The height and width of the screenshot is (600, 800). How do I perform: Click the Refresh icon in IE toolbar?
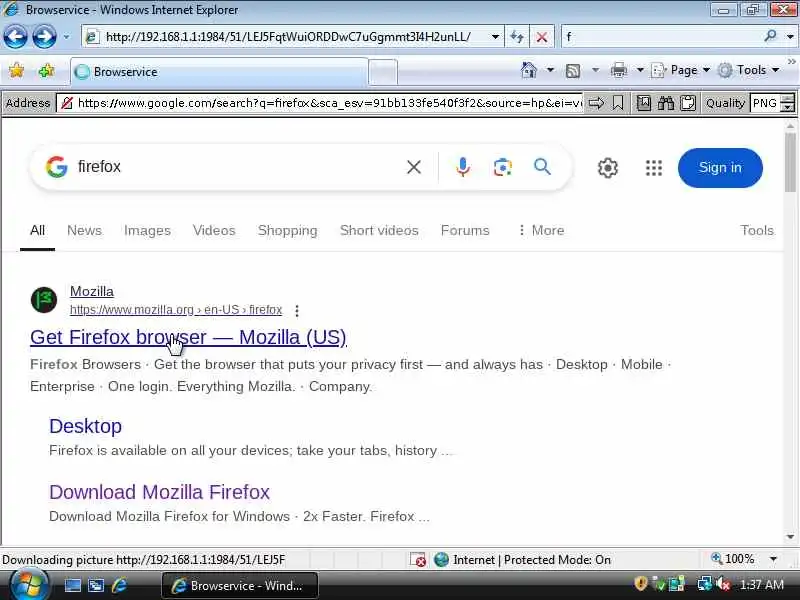pos(517,37)
